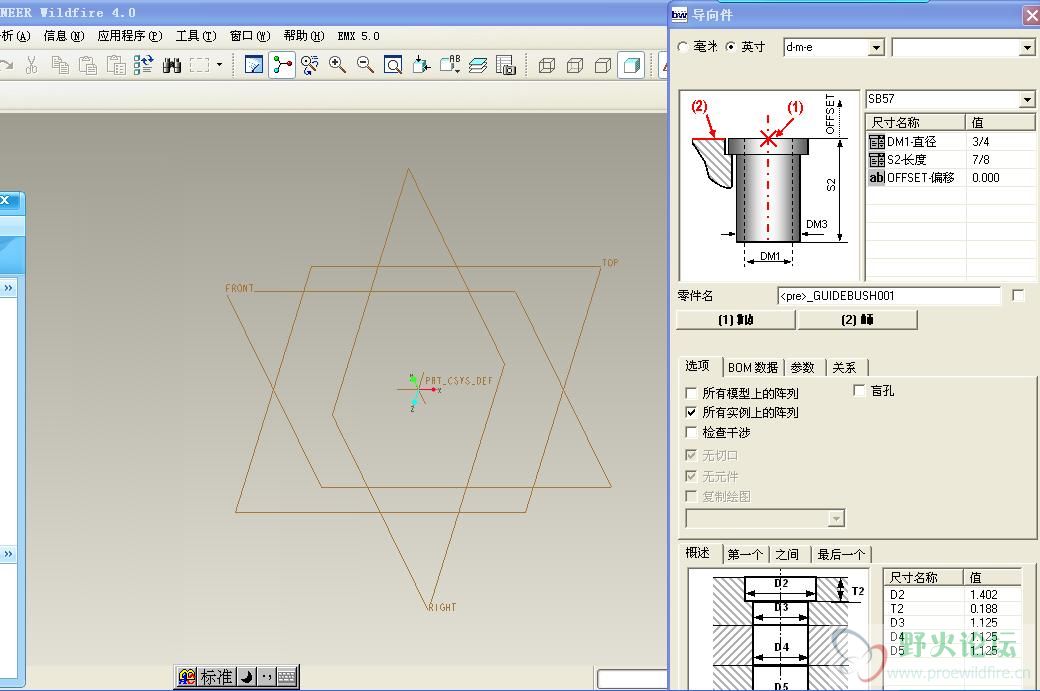The height and width of the screenshot is (691, 1040).
Task: Click the IME soft keyboard icon
Action: [x=287, y=676]
